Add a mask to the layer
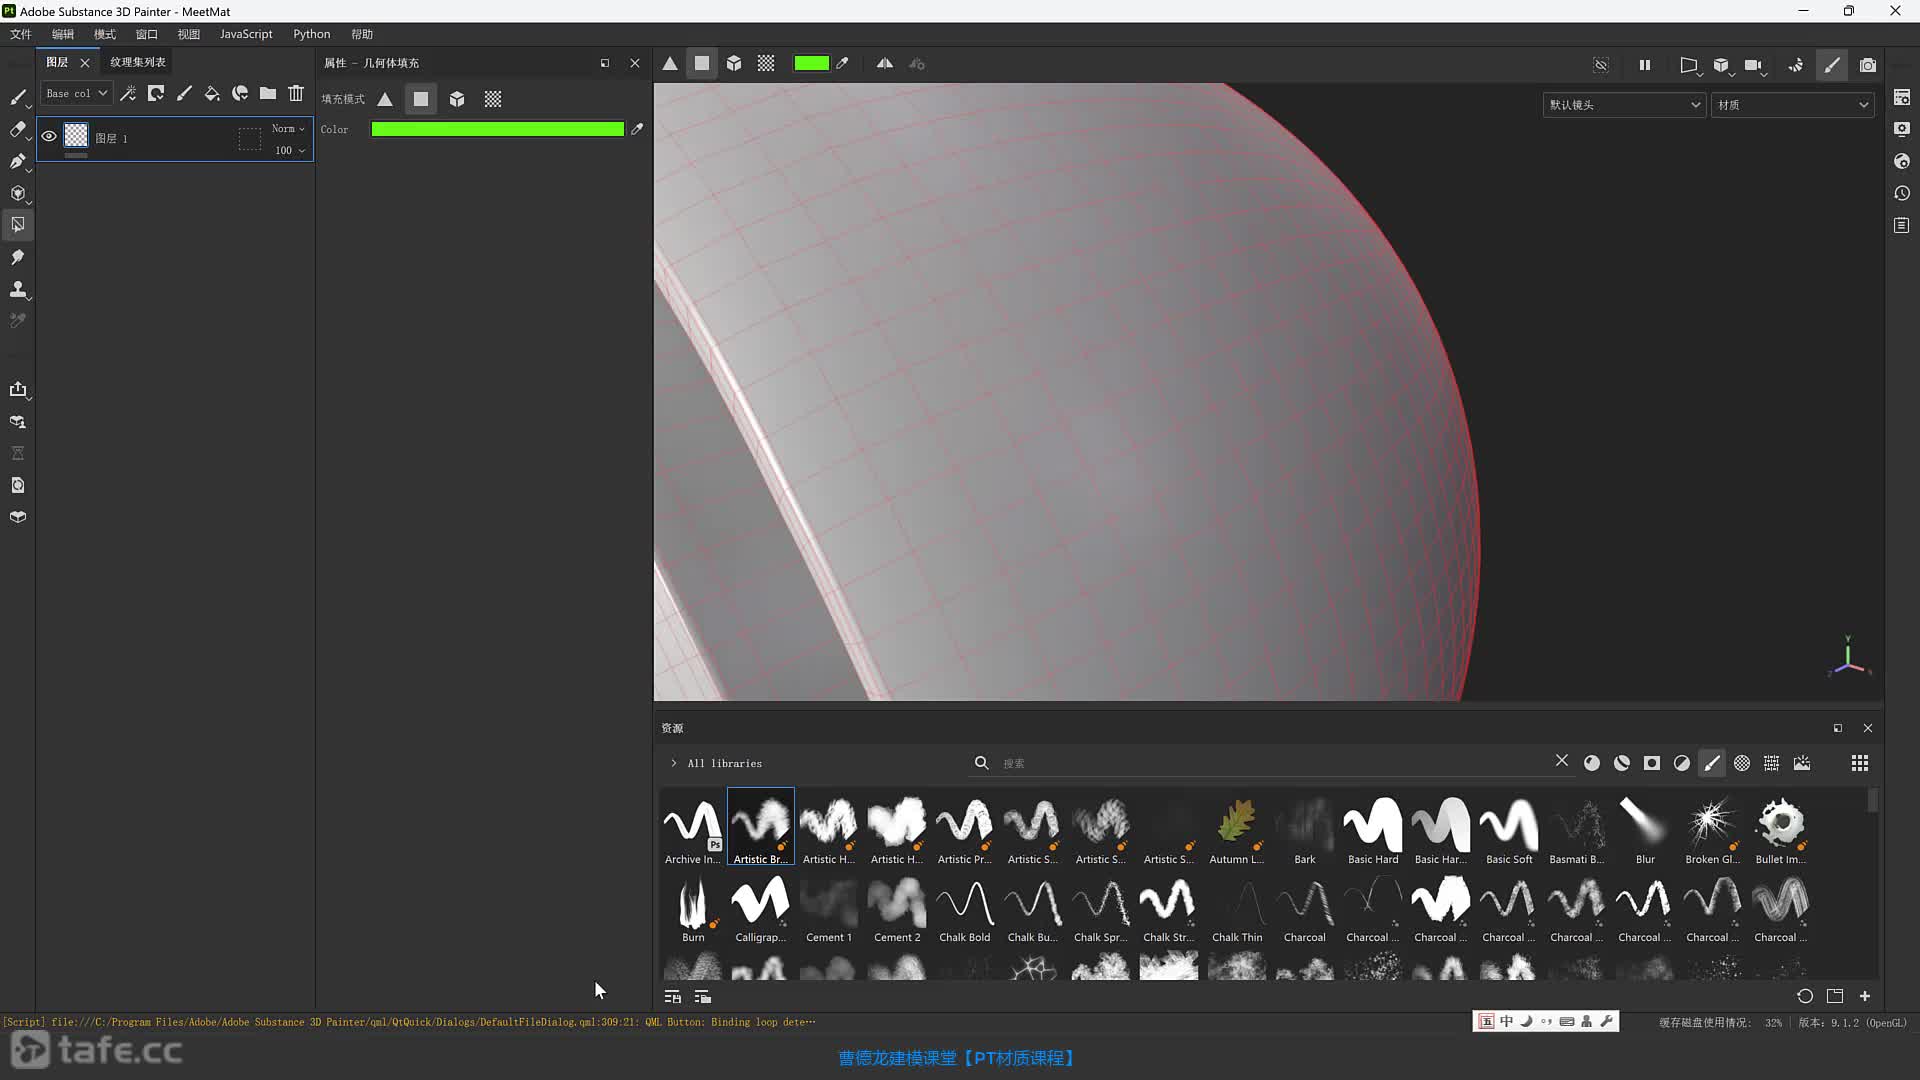Screen dimensions: 1920x1080 point(156,93)
